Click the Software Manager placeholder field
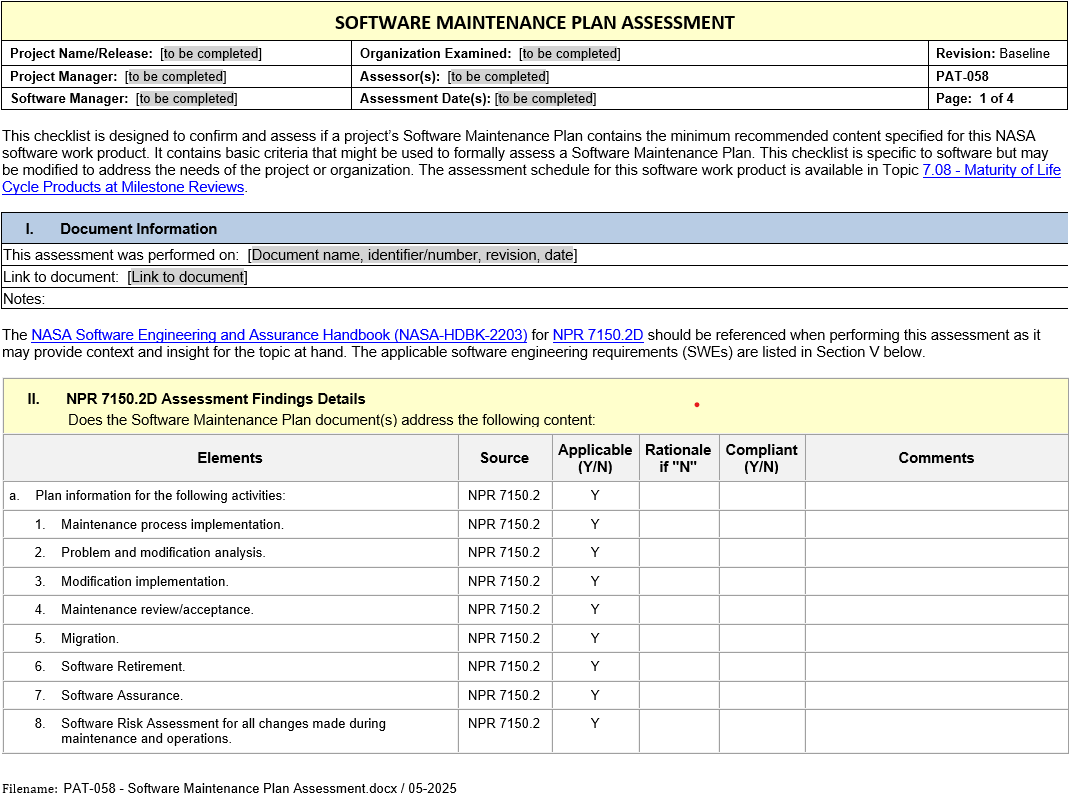Viewport: 1072px width, 796px height. [187, 99]
